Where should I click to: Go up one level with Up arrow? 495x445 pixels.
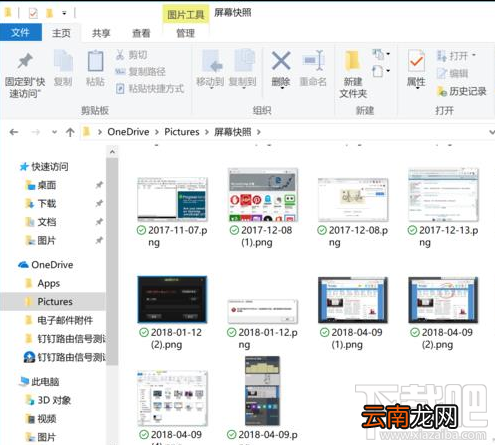tap(70, 132)
